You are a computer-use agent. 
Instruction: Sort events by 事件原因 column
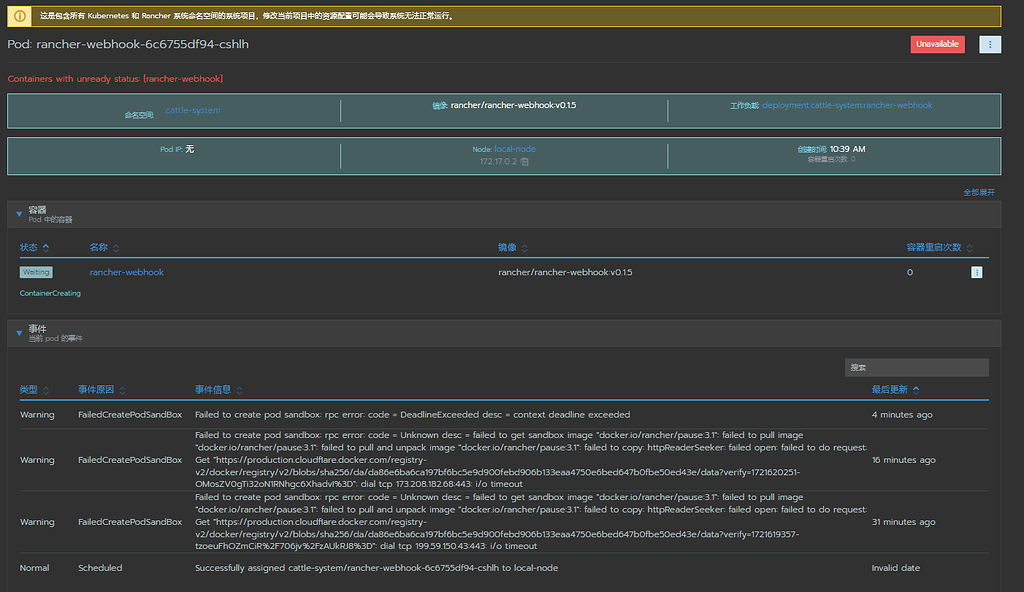click(x=122, y=390)
